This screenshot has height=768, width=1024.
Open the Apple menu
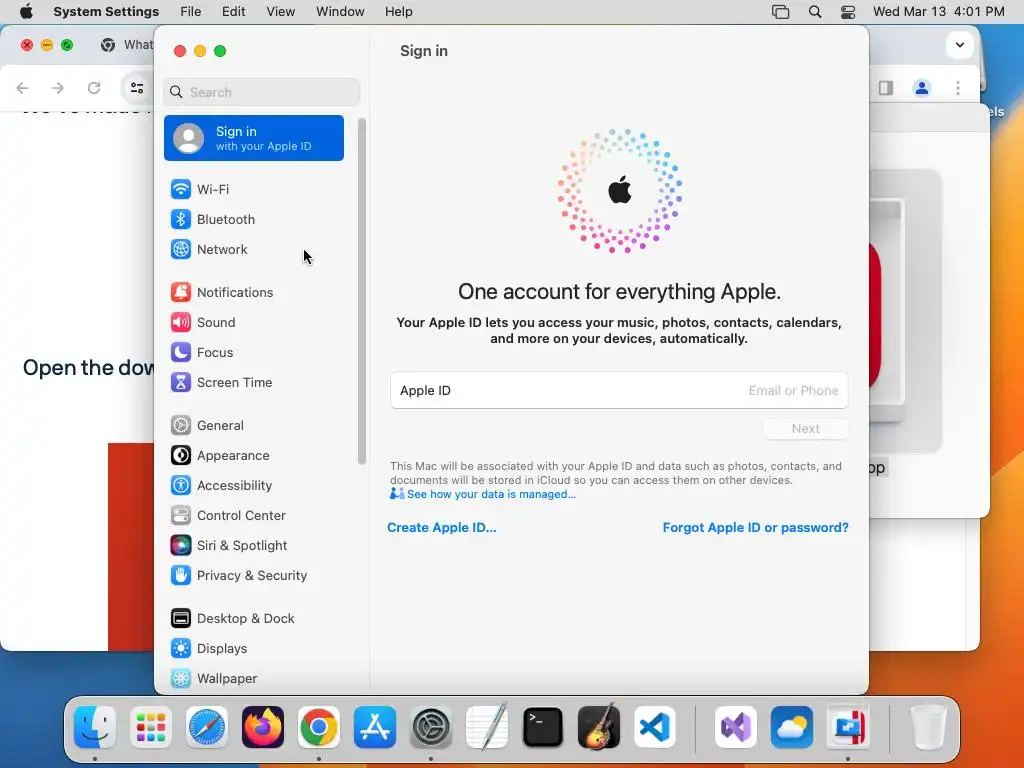[x=26, y=12]
